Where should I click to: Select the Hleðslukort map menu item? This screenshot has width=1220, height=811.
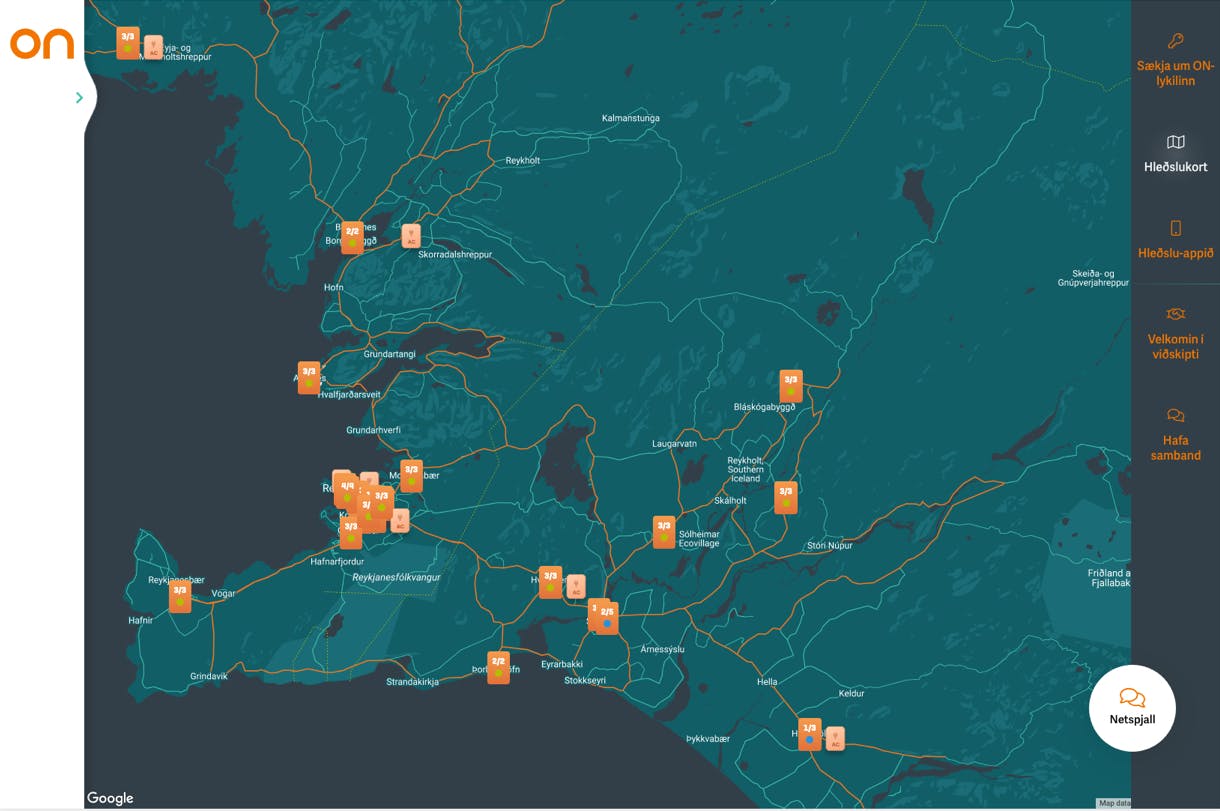1175,154
